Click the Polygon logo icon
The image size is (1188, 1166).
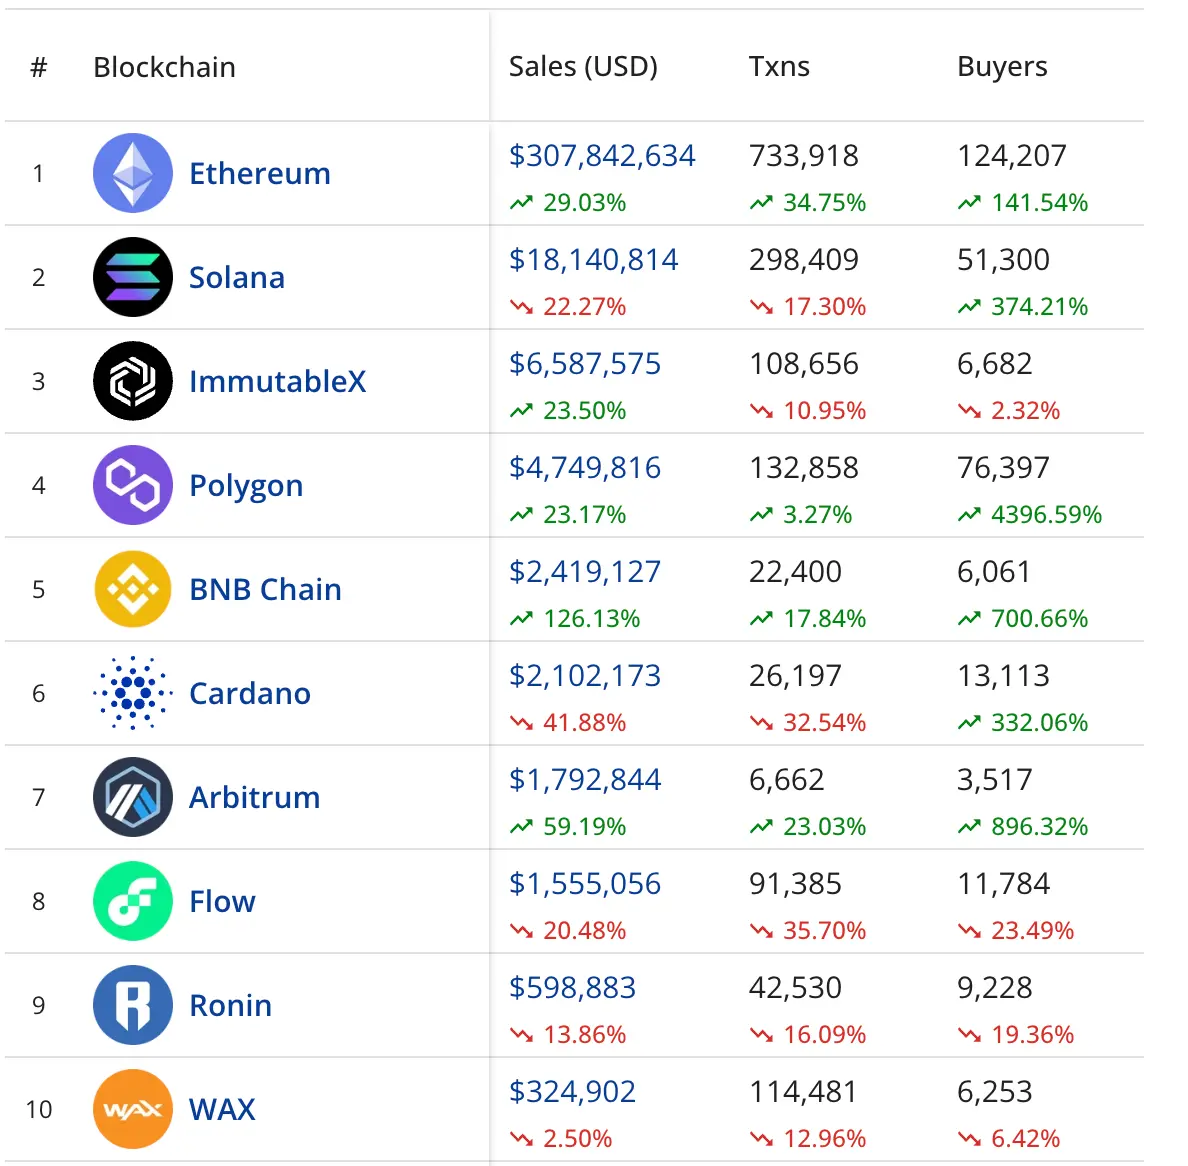coord(133,485)
